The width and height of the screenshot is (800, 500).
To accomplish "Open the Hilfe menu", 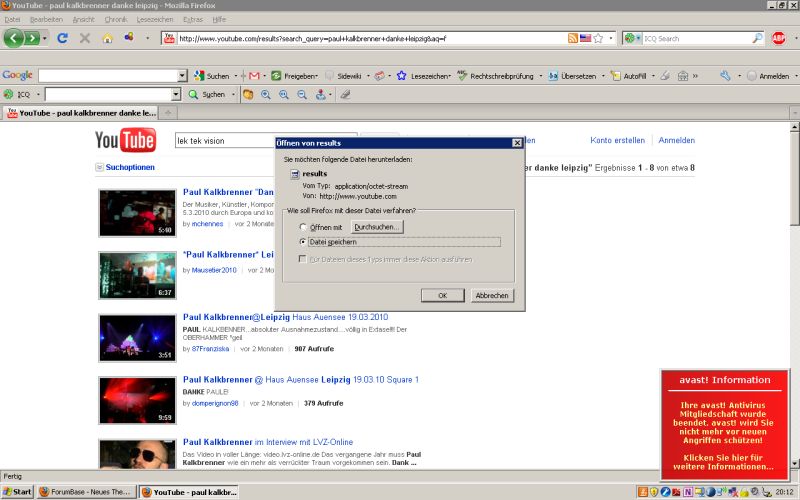I will pos(219,19).
